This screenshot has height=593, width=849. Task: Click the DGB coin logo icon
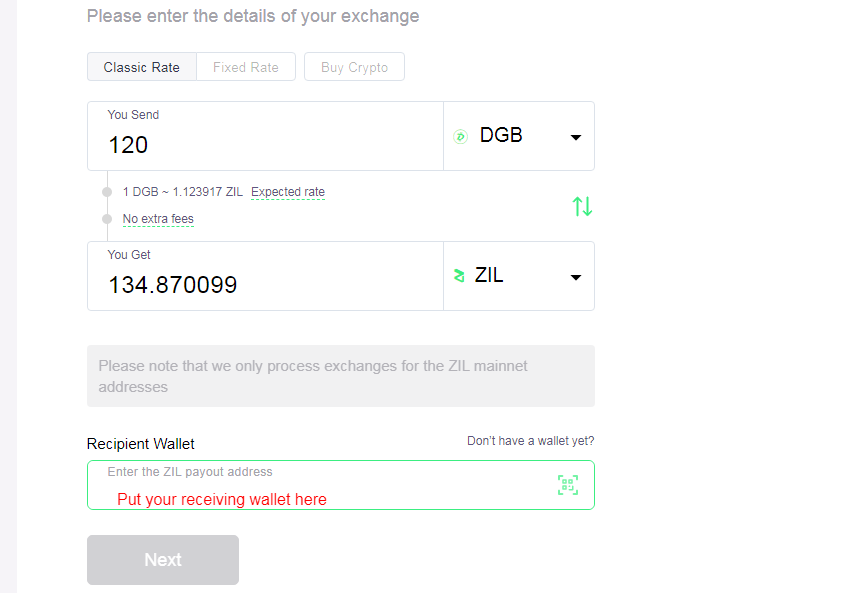(460, 136)
